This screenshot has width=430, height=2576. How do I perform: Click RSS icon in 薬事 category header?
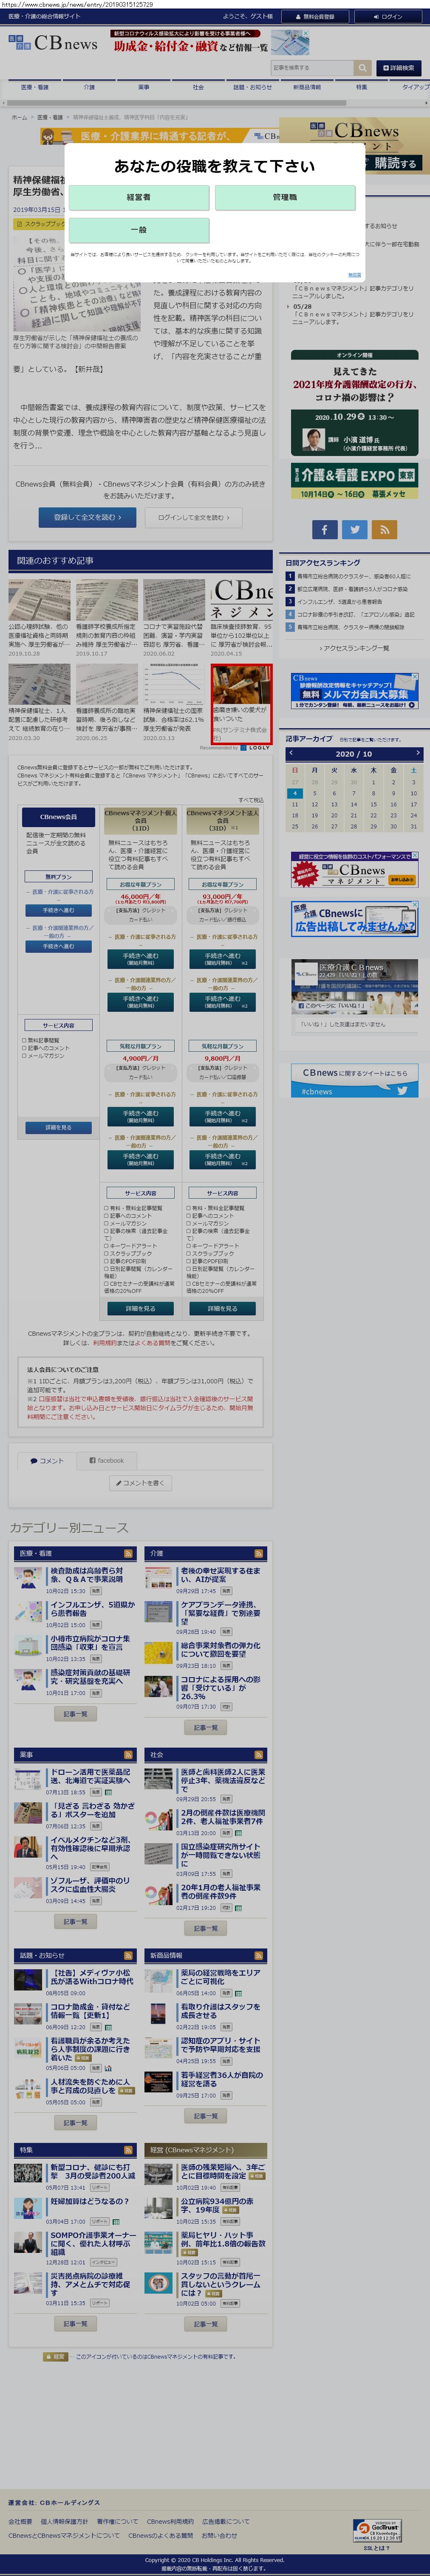tap(128, 1754)
